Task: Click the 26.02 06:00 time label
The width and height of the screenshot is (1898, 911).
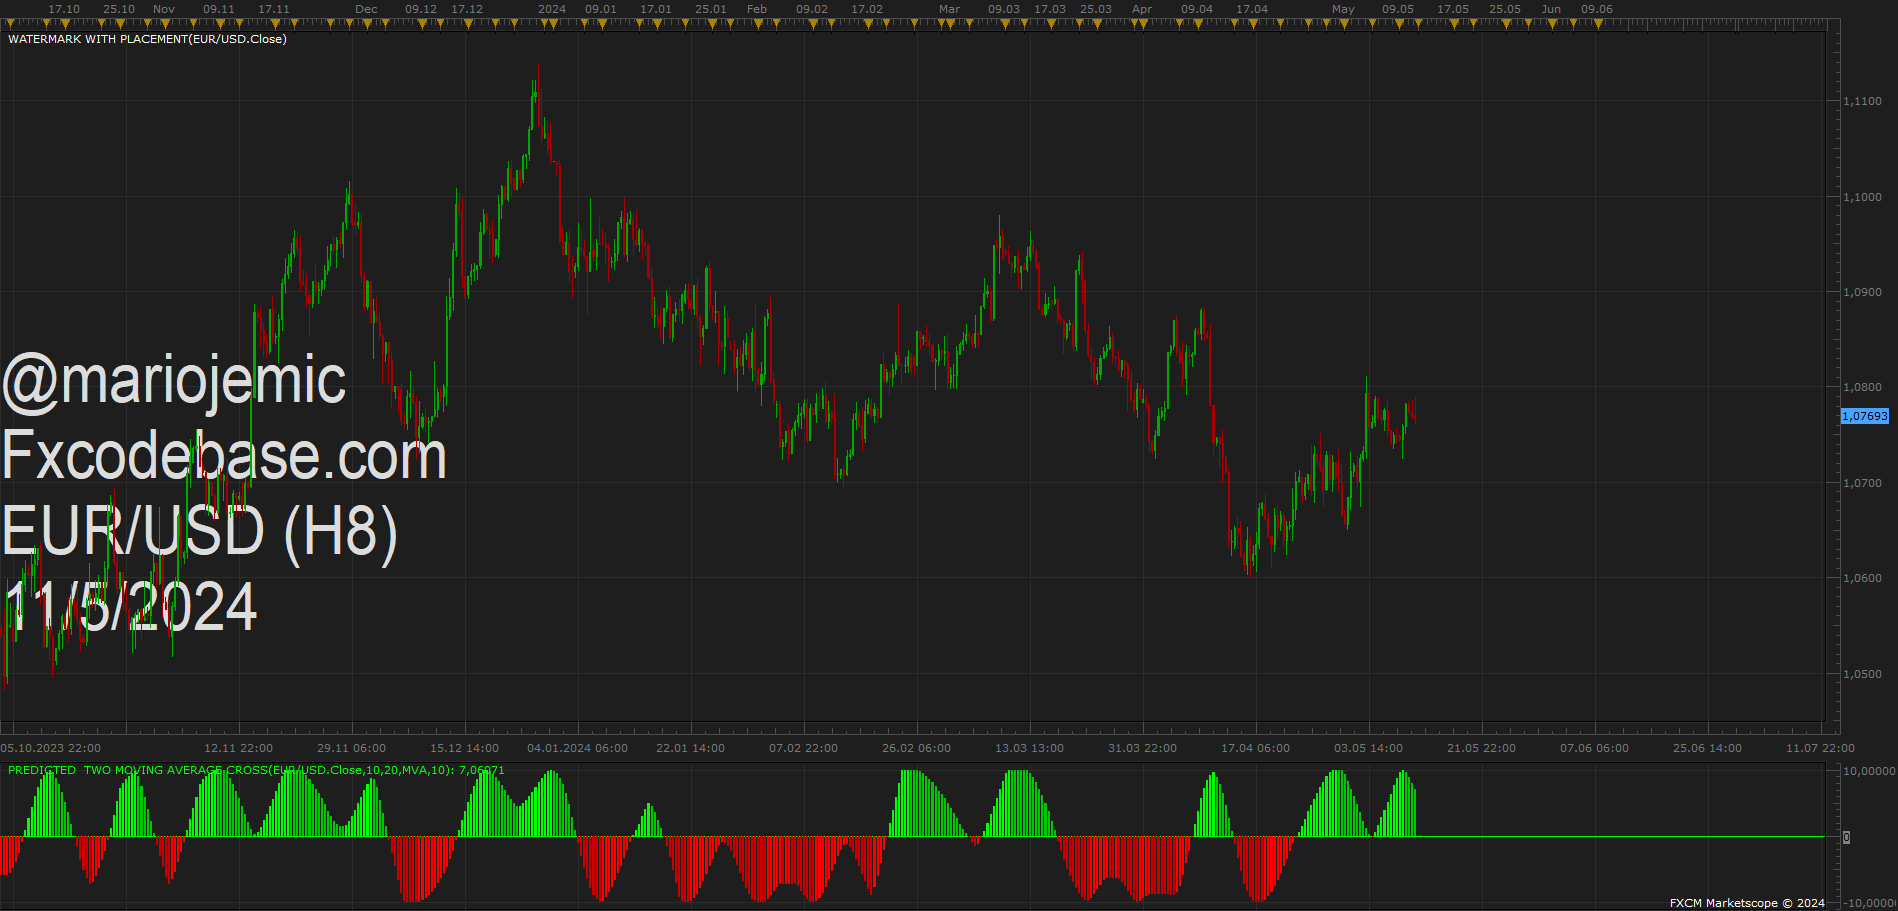Action: click(x=916, y=748)
